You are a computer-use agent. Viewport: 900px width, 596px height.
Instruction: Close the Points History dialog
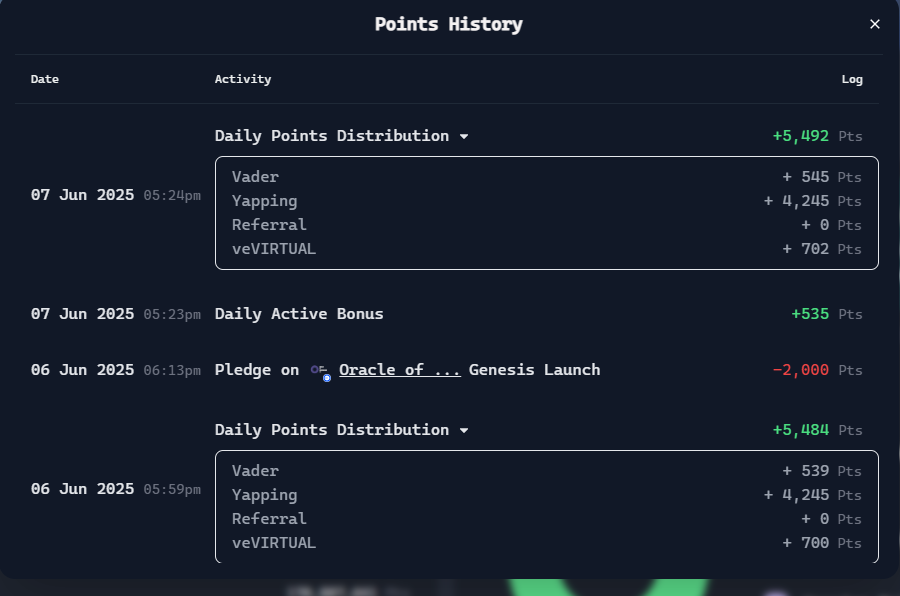pyautogui.click(x=874, y=24)
